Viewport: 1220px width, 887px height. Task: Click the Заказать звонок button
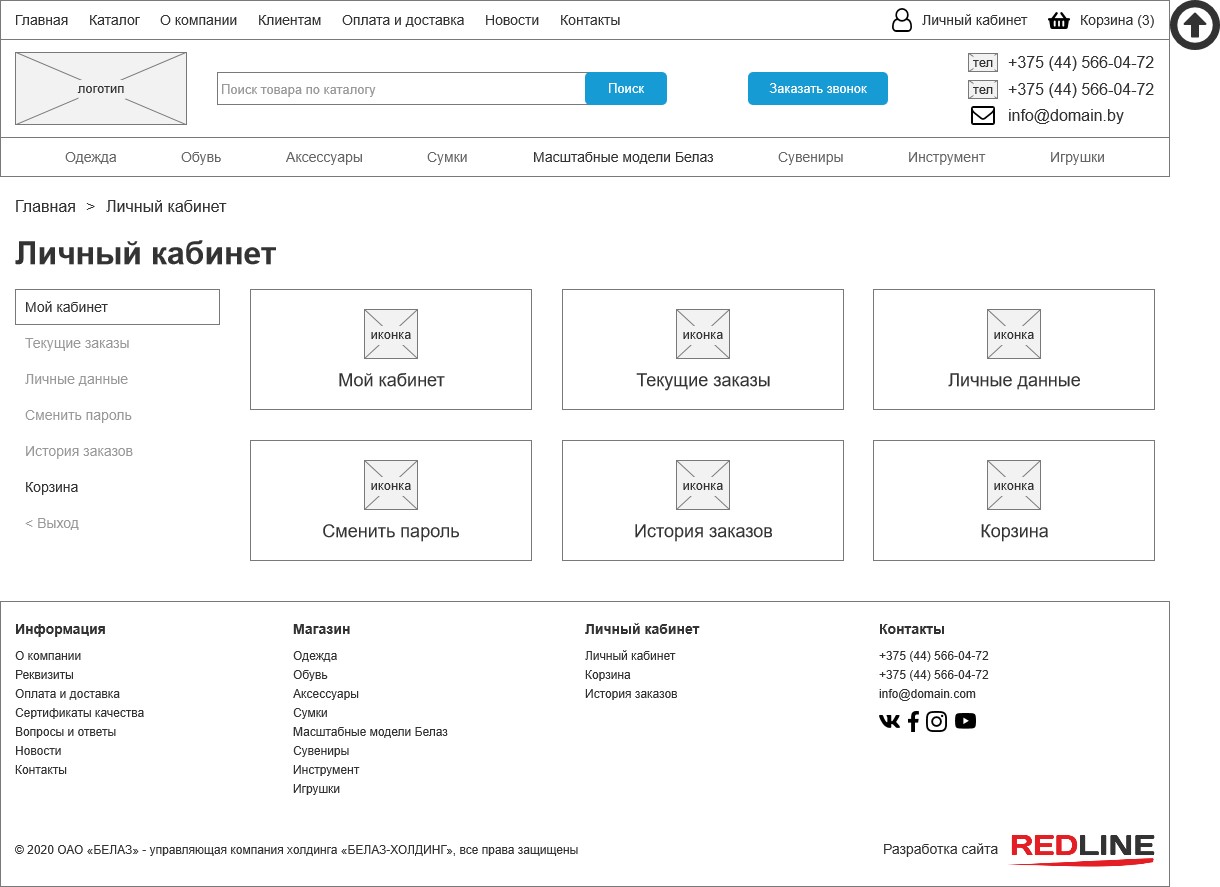click(x=817, y=89)
